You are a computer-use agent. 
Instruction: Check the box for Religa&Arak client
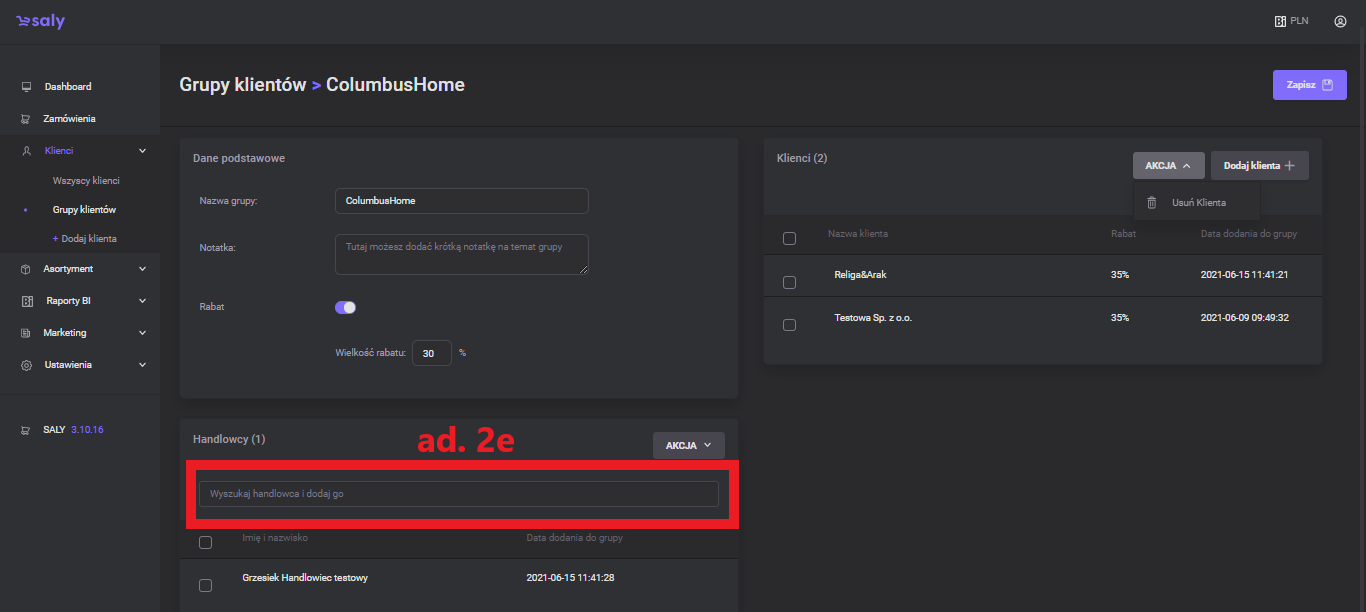point(789,283)
